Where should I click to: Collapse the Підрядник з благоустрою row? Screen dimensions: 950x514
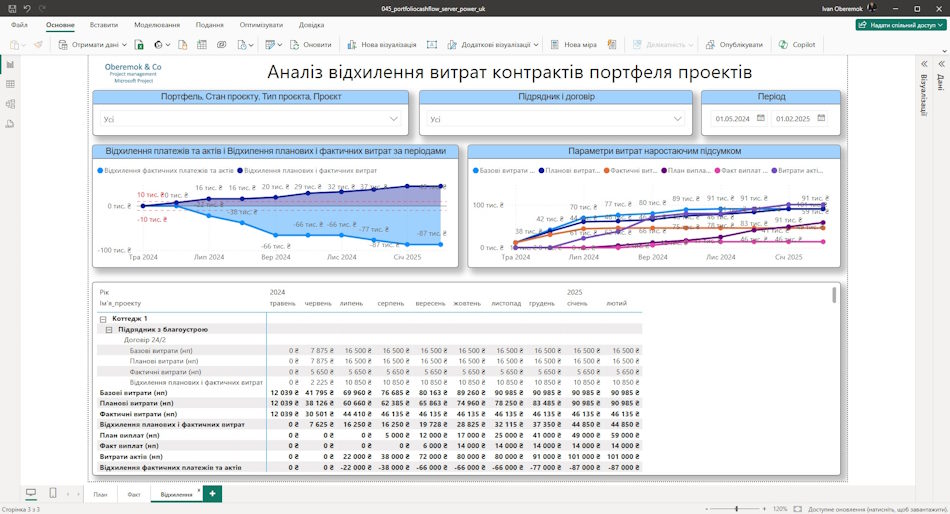point(109,330)
